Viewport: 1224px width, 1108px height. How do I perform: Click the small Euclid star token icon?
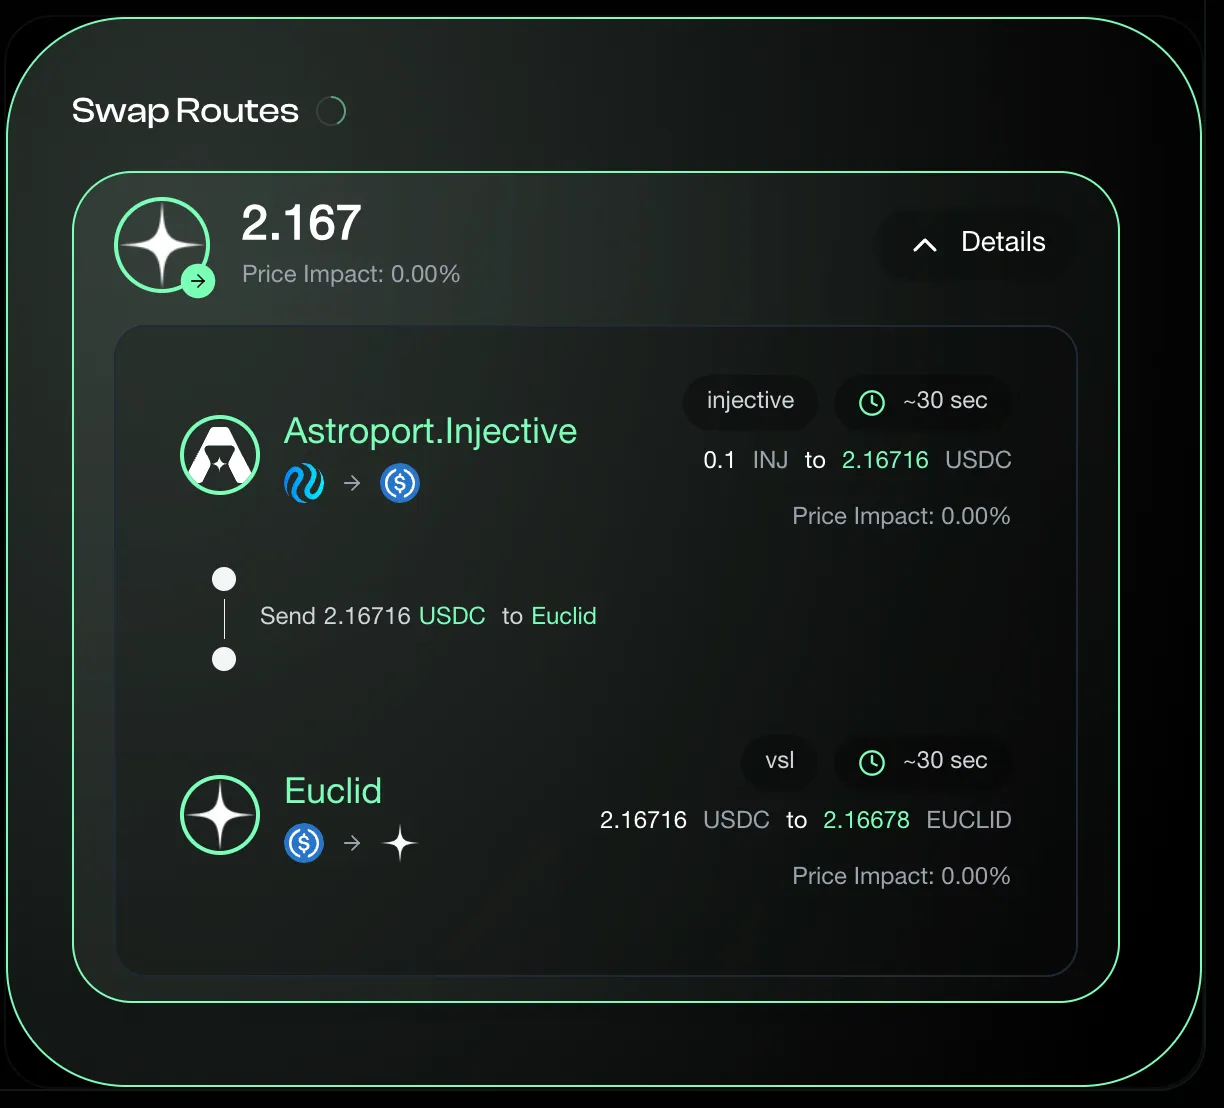click(x=400, y=843)
